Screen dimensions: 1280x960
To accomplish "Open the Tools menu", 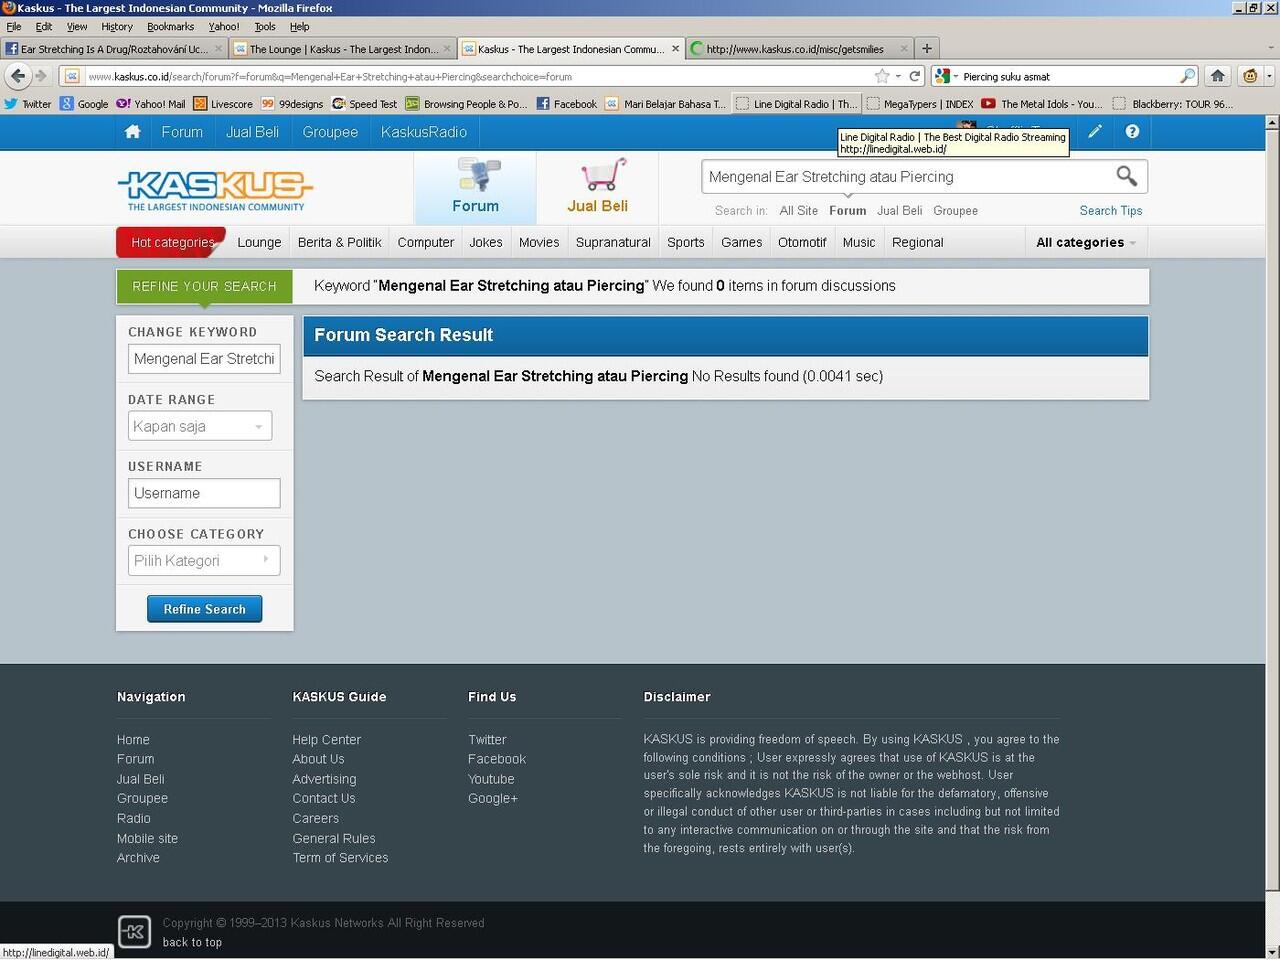I will click(x=264, y=27).
